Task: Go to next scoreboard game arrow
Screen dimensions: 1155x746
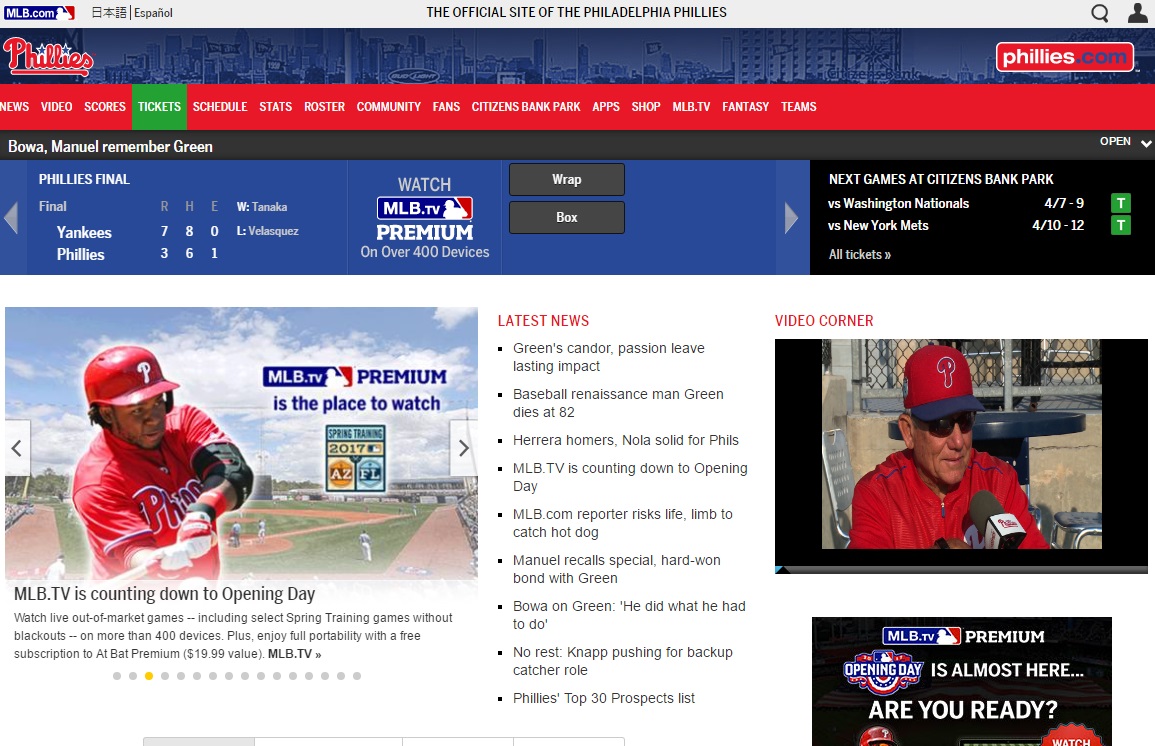Action: [x=791, y=218]
